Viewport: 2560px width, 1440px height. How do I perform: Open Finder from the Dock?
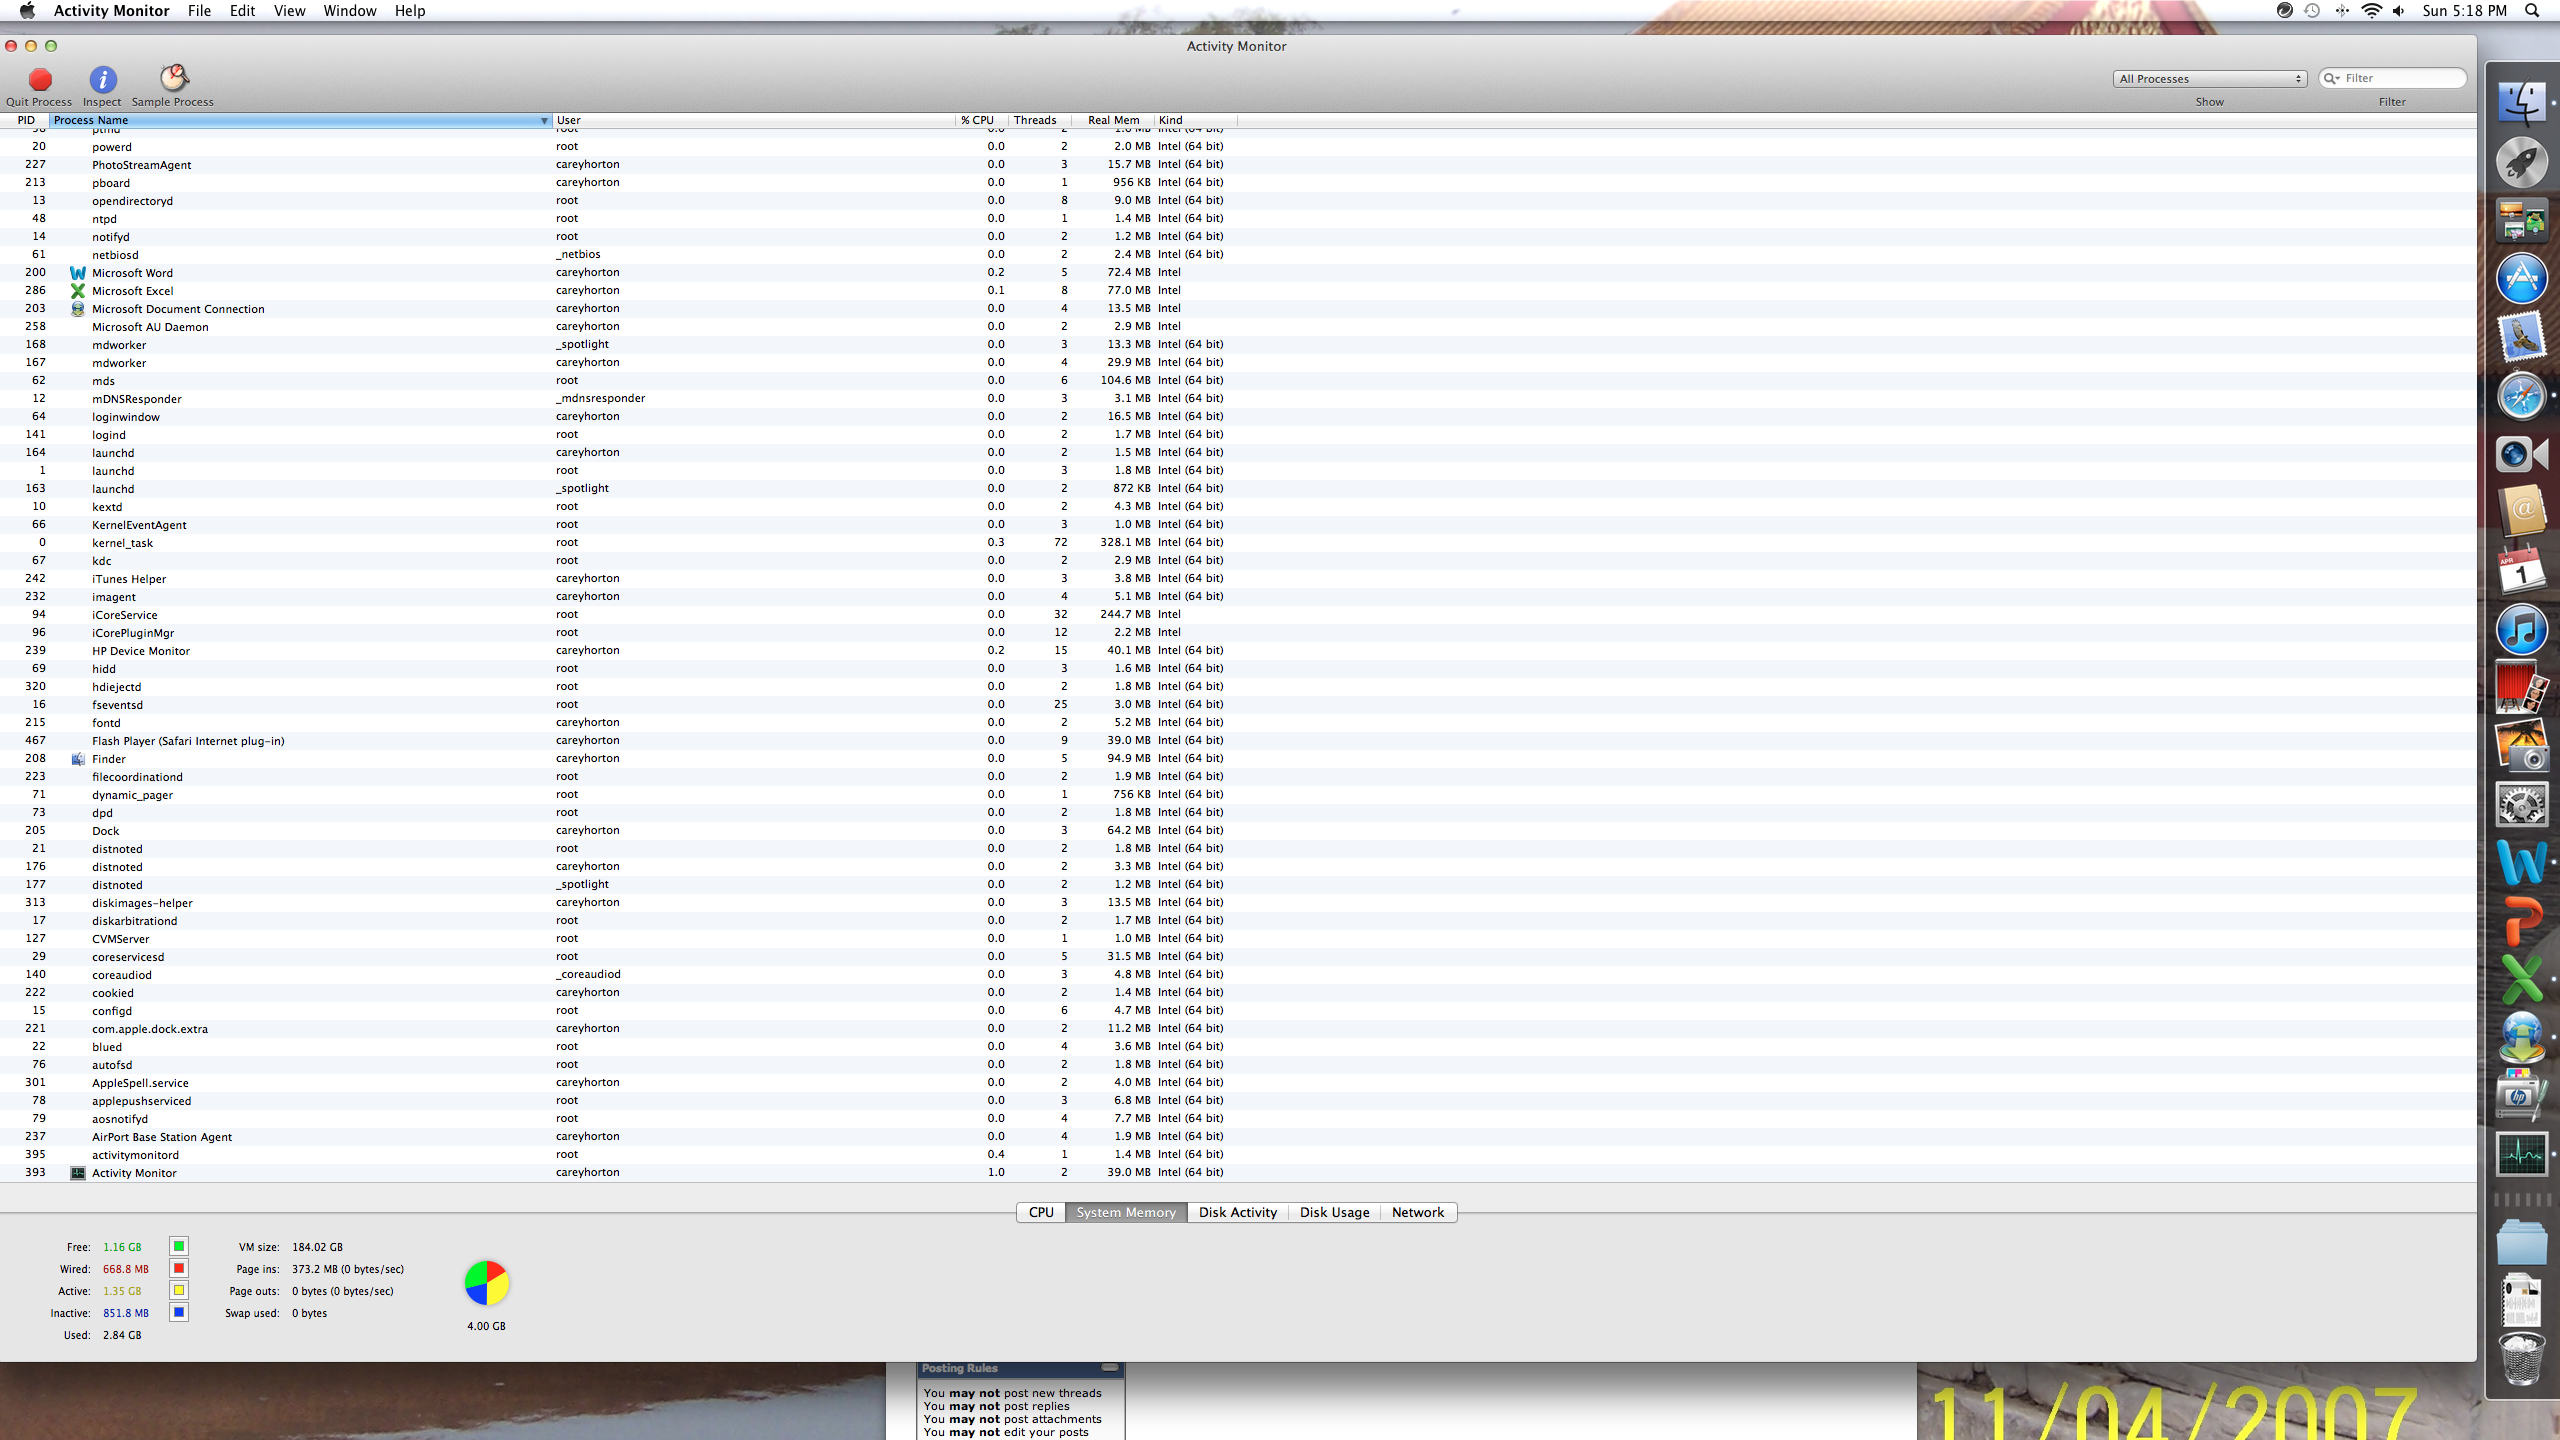pyautogui.click(x=2521, y=103)
